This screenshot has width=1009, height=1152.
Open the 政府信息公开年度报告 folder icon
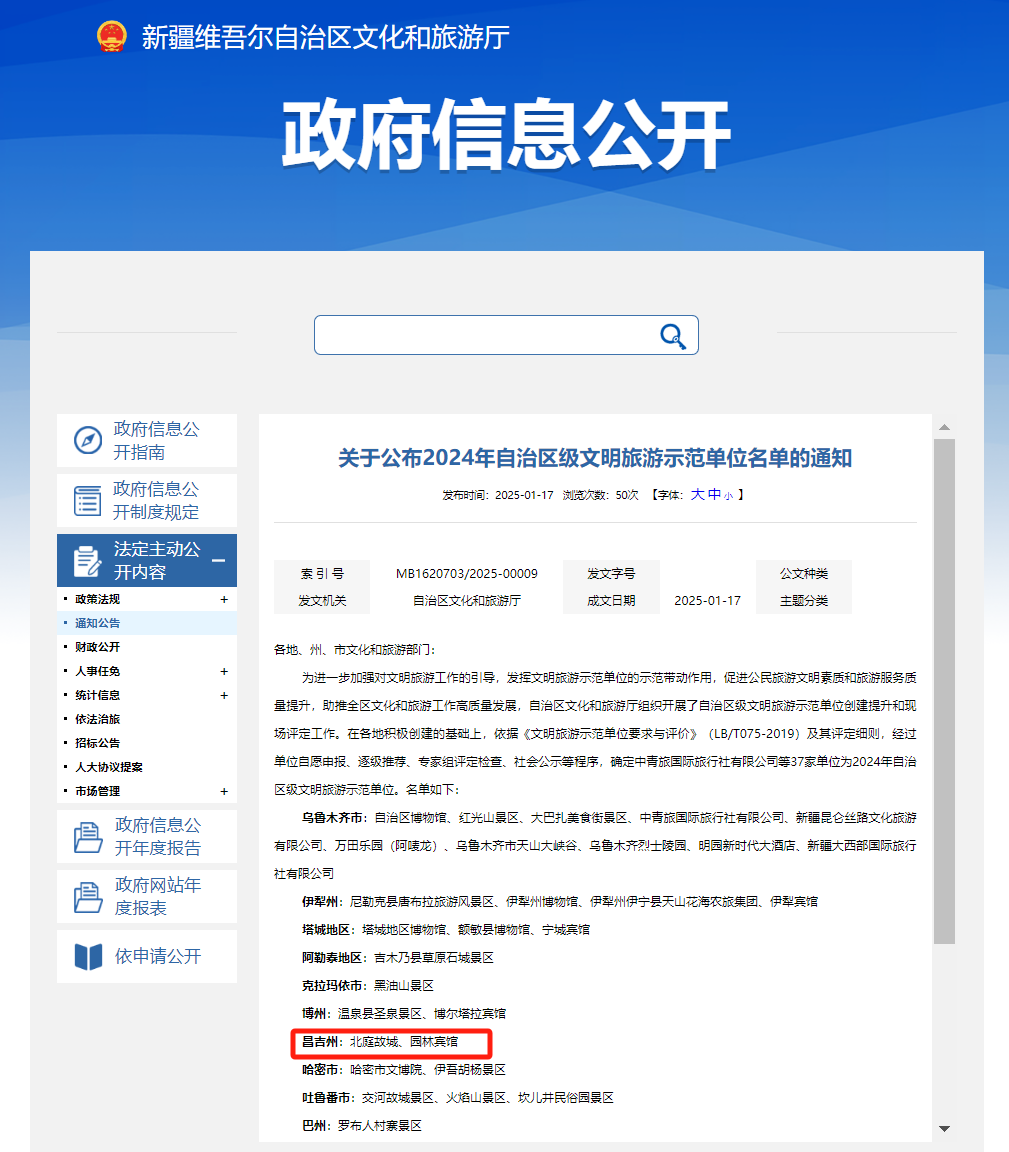coord(89,836)
